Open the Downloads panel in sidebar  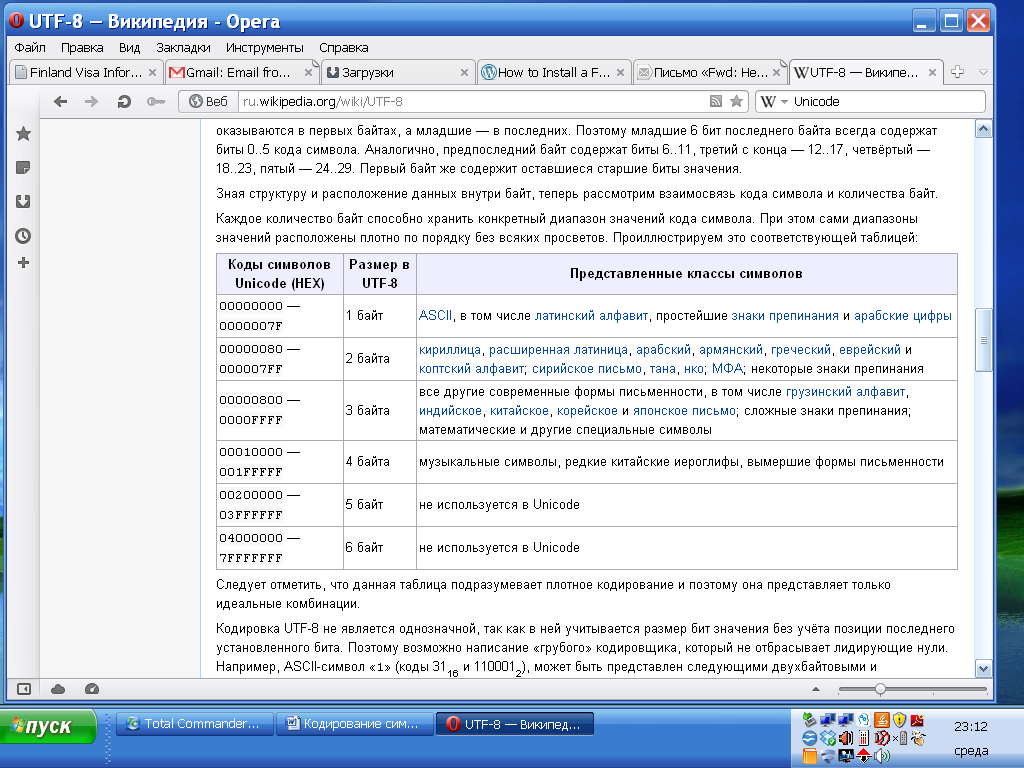pos(24,202)
